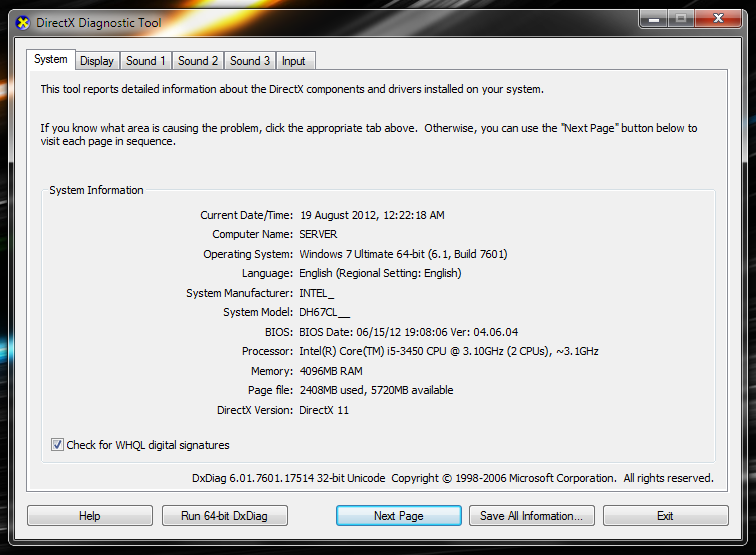
Task: Open the Display tab
Action: click(97, 61)
